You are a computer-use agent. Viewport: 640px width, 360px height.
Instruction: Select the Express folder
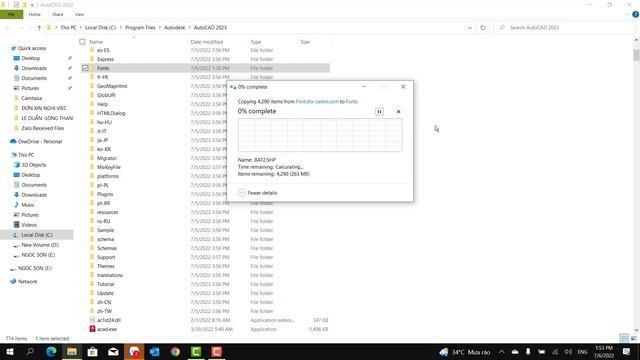pyautogui.click(x=105, y=59)
